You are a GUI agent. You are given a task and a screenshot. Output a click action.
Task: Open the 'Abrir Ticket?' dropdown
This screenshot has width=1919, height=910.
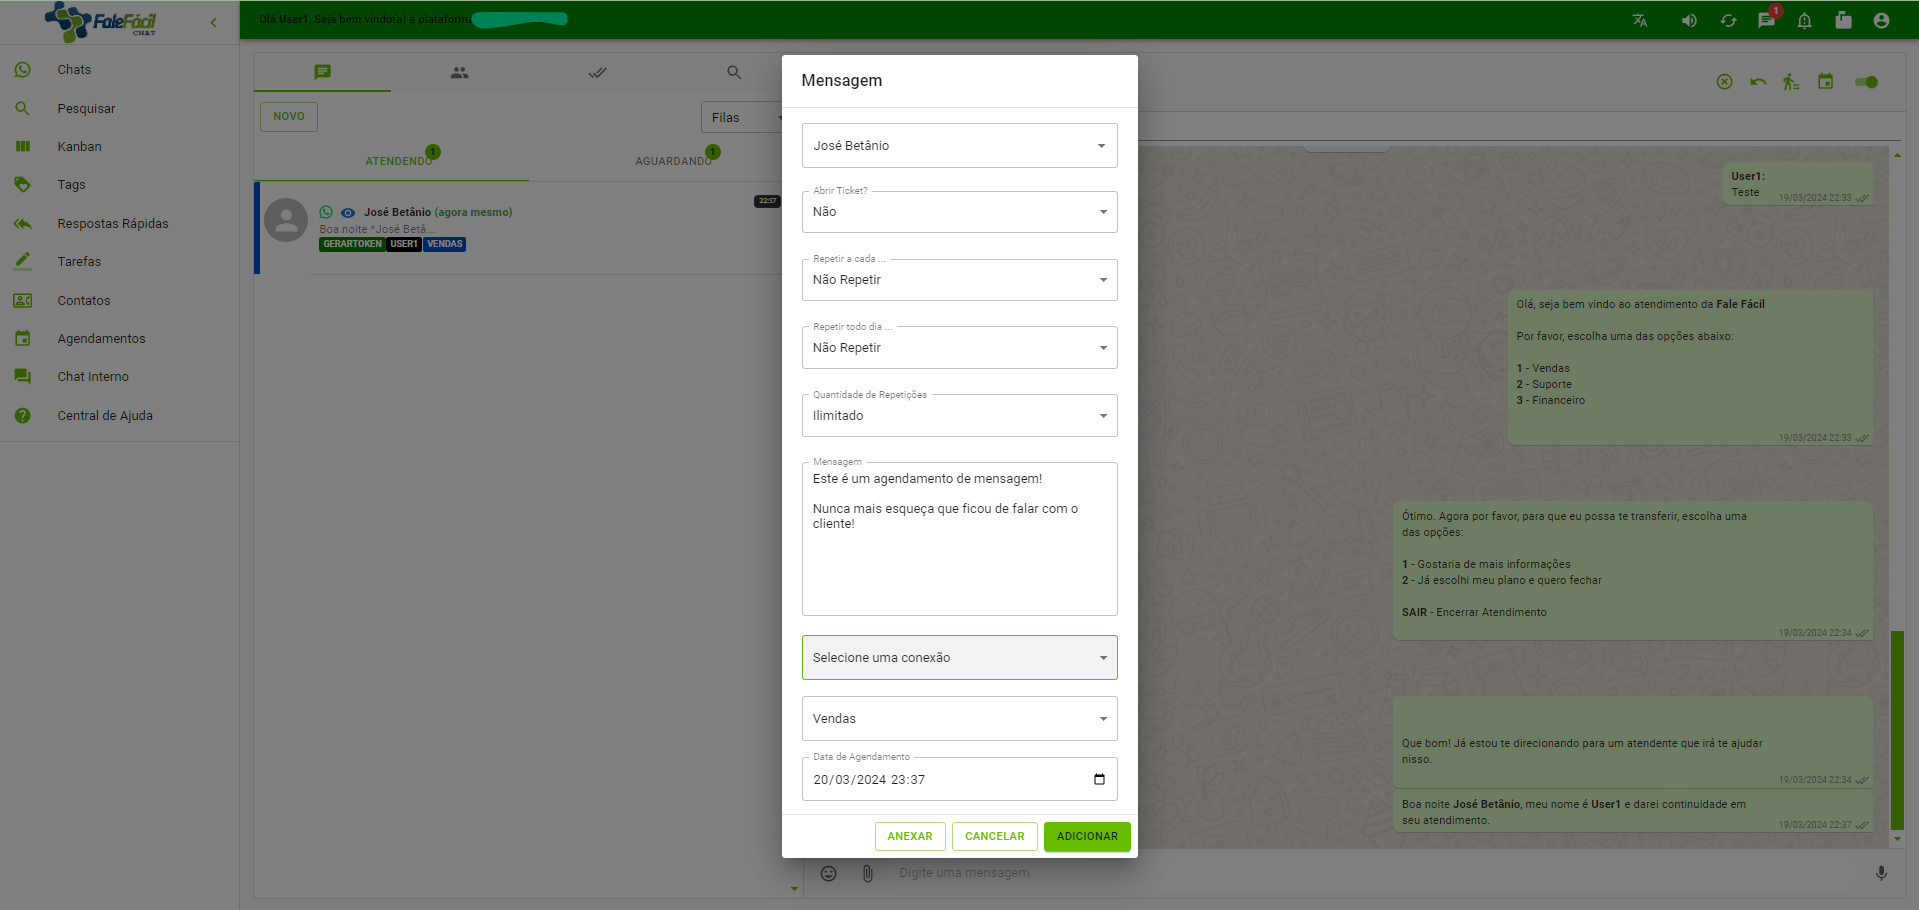pyautogui.click(x=959, y=212)
